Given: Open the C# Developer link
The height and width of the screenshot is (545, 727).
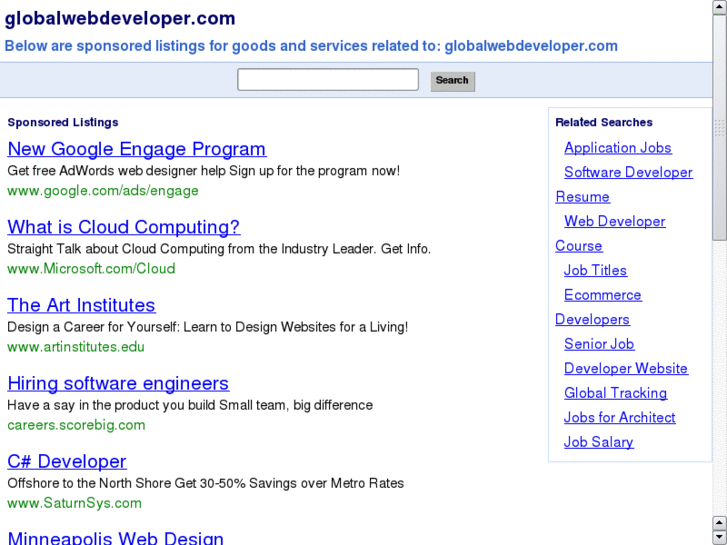Looking at the screenshot, I should (x=67, y=462).
